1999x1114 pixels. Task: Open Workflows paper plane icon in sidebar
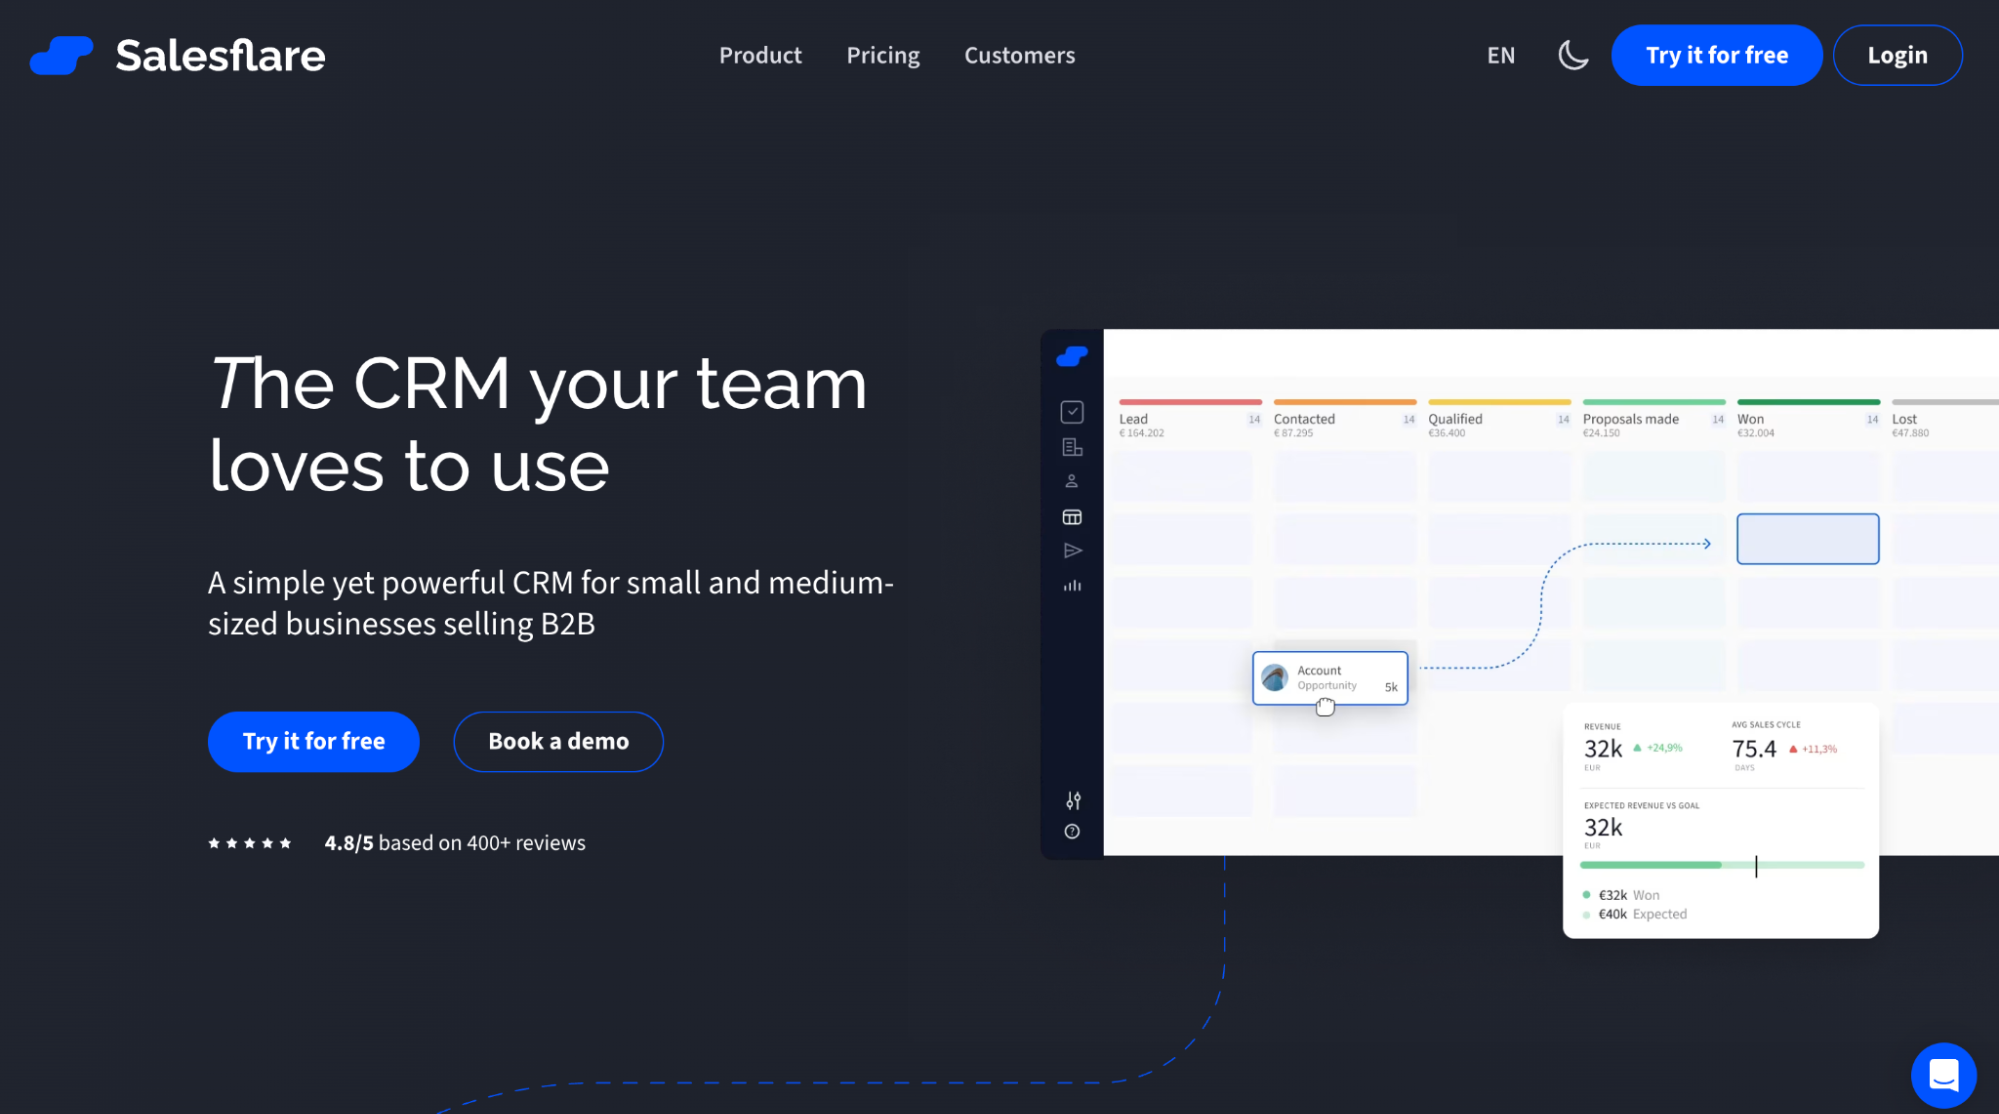tap(1072, 551)
